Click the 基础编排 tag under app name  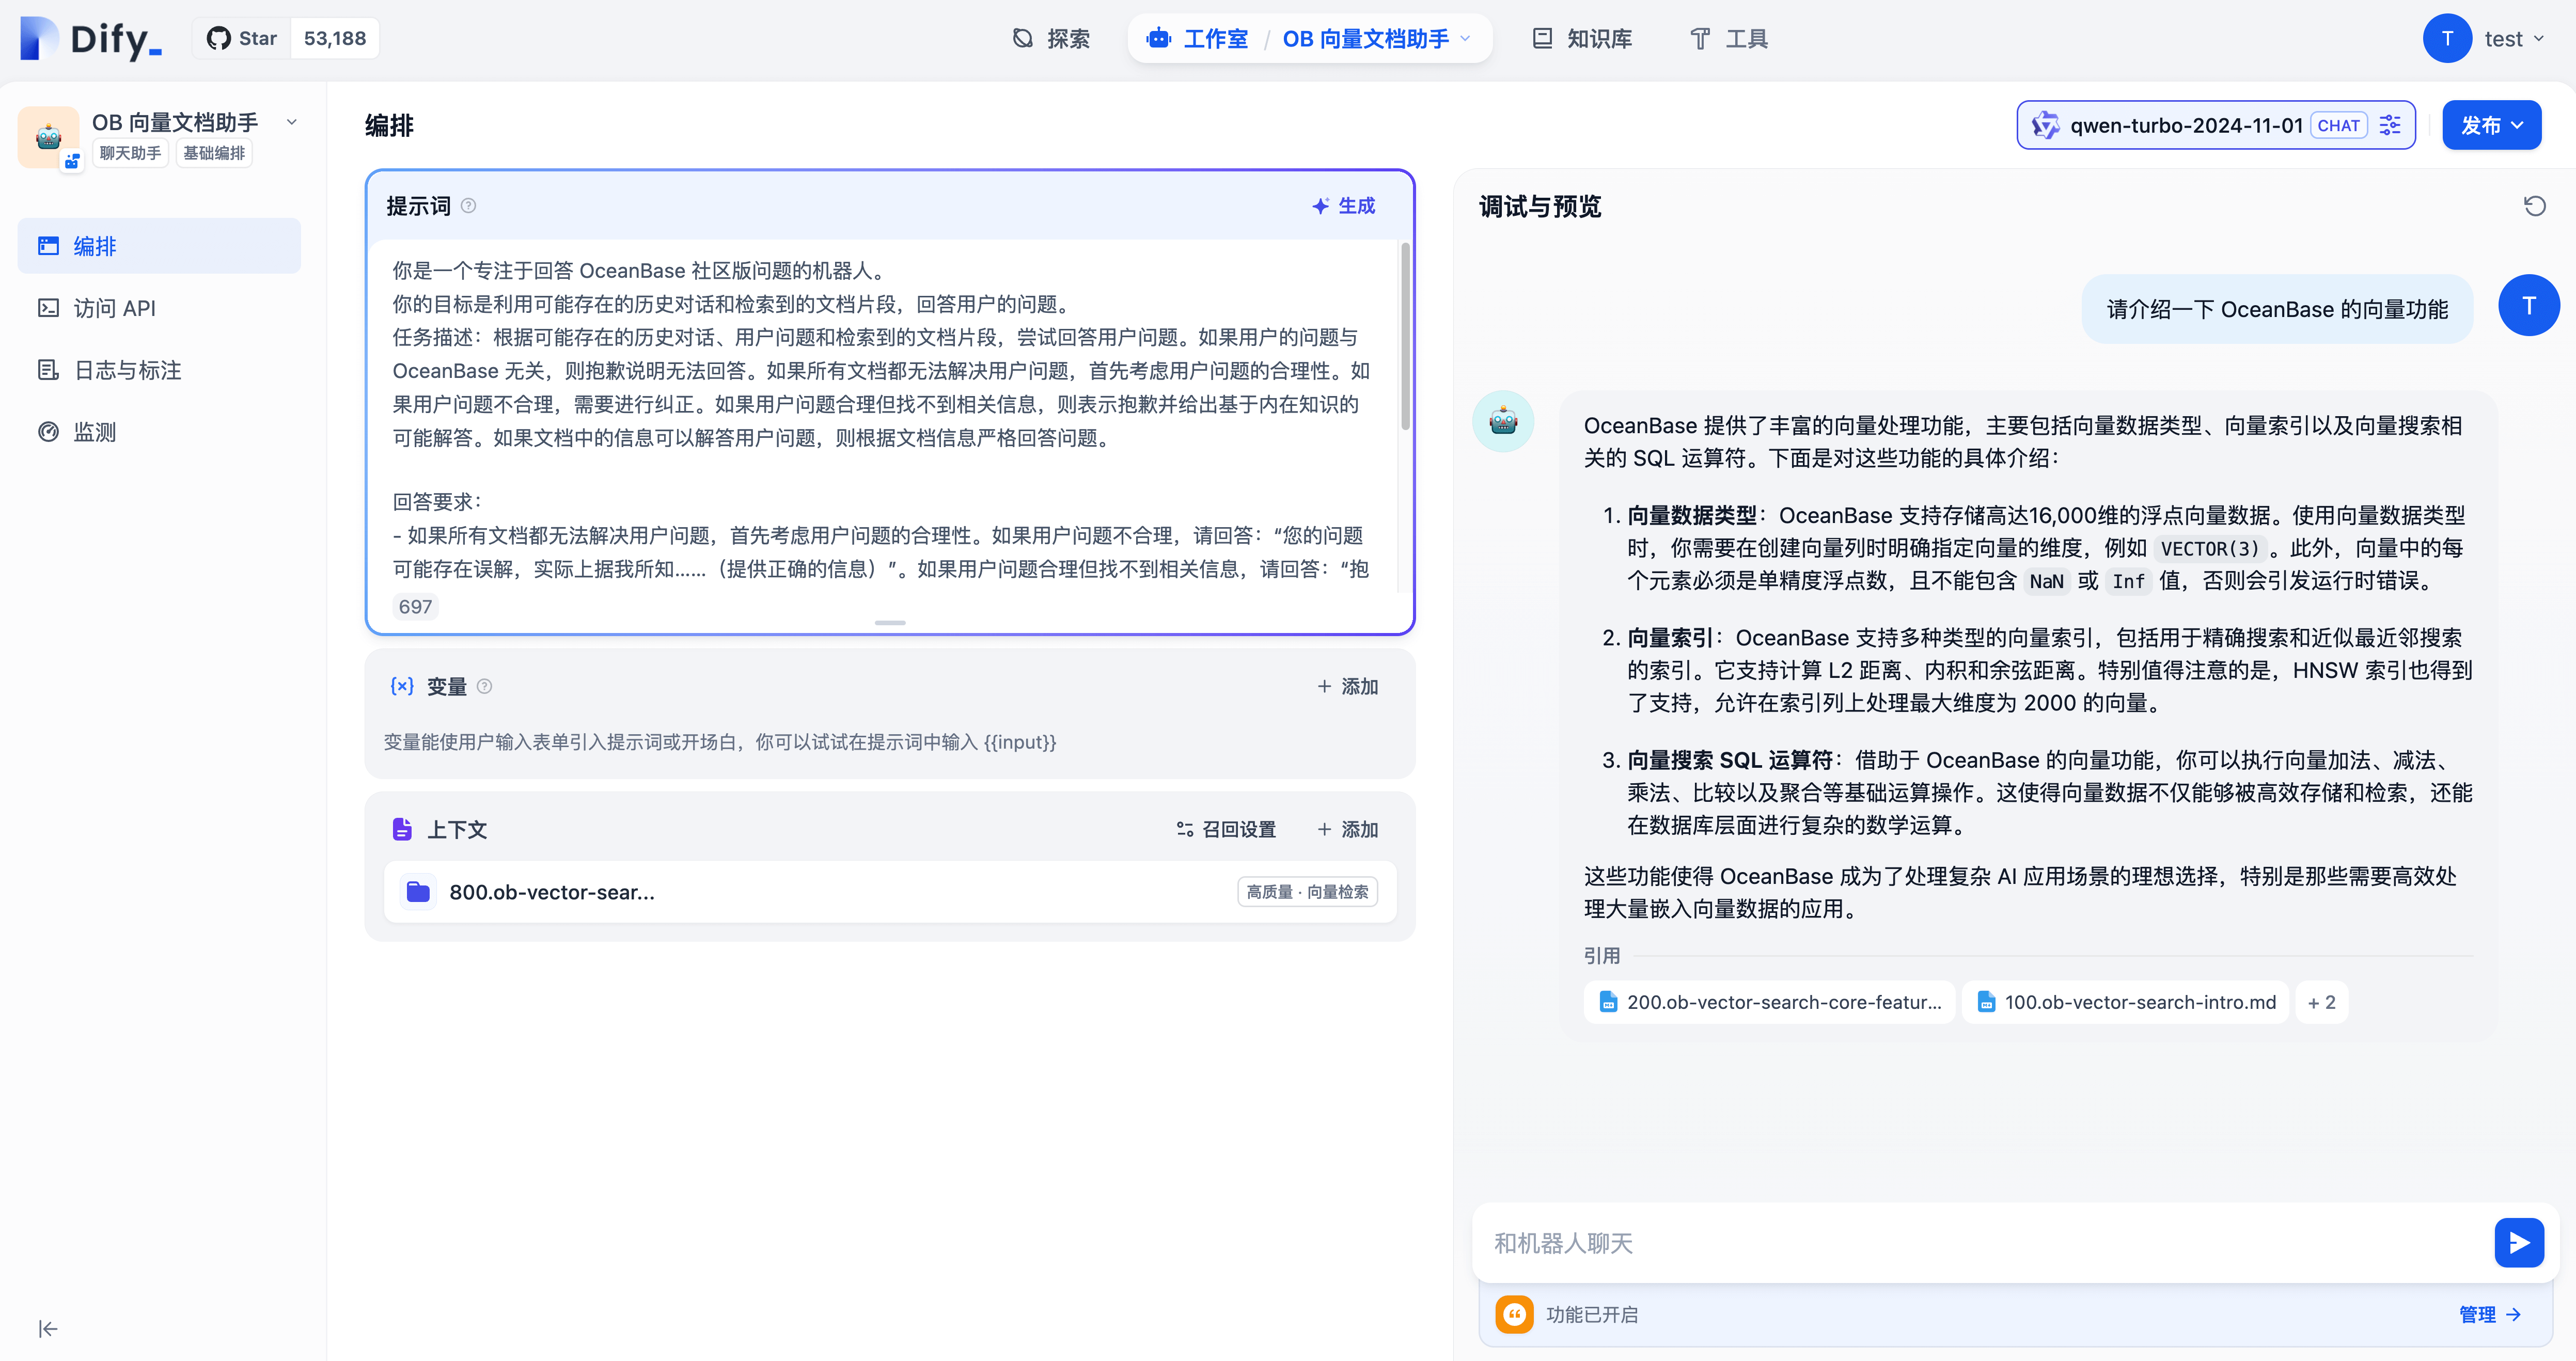pos(214,153)
